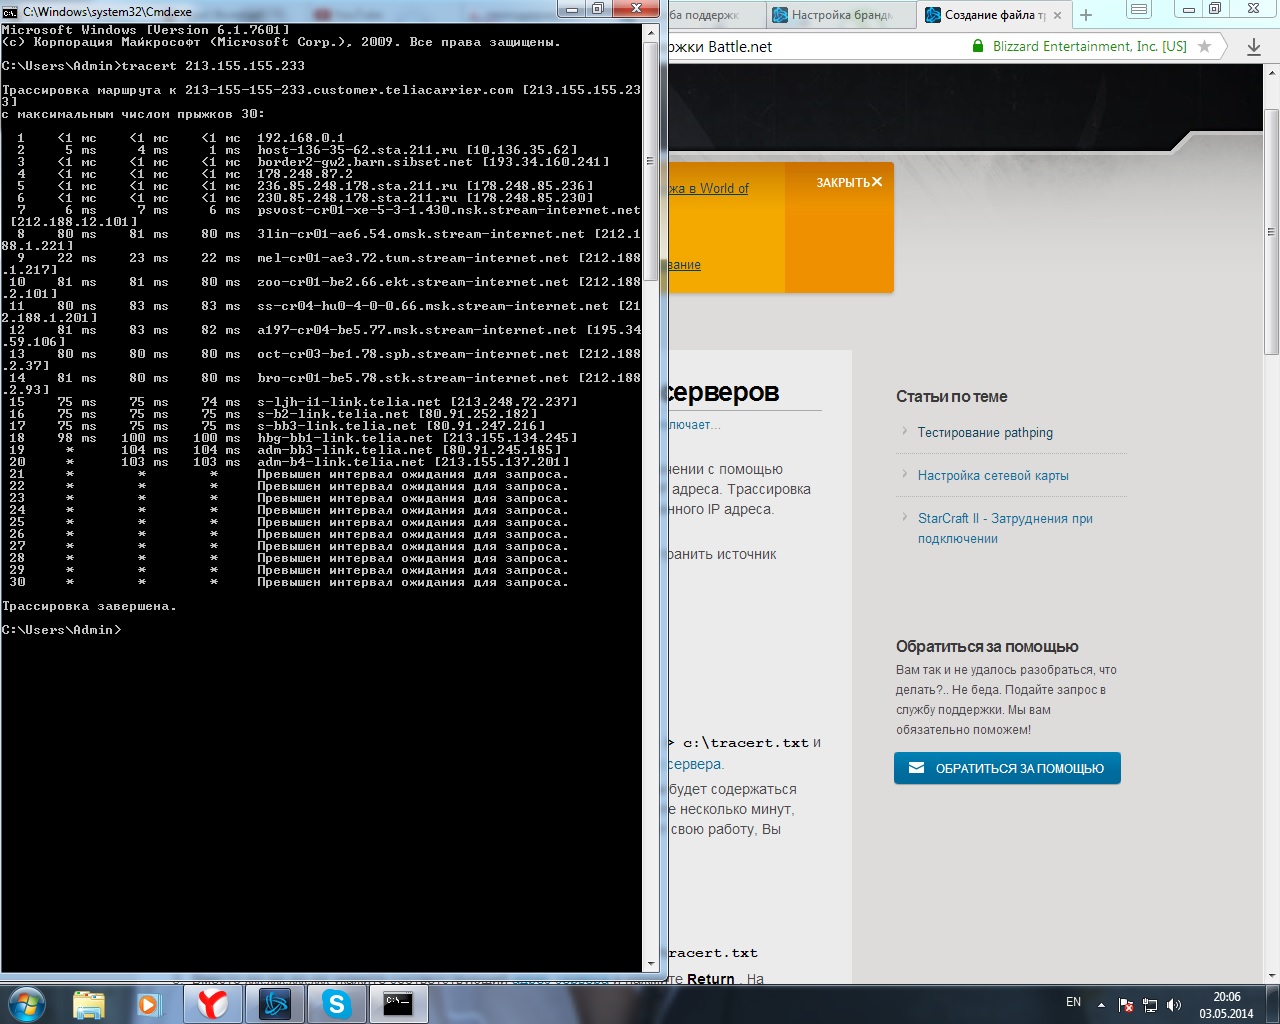Click the 'c:\tracert.txt' text in article

[x=746, y=743]
